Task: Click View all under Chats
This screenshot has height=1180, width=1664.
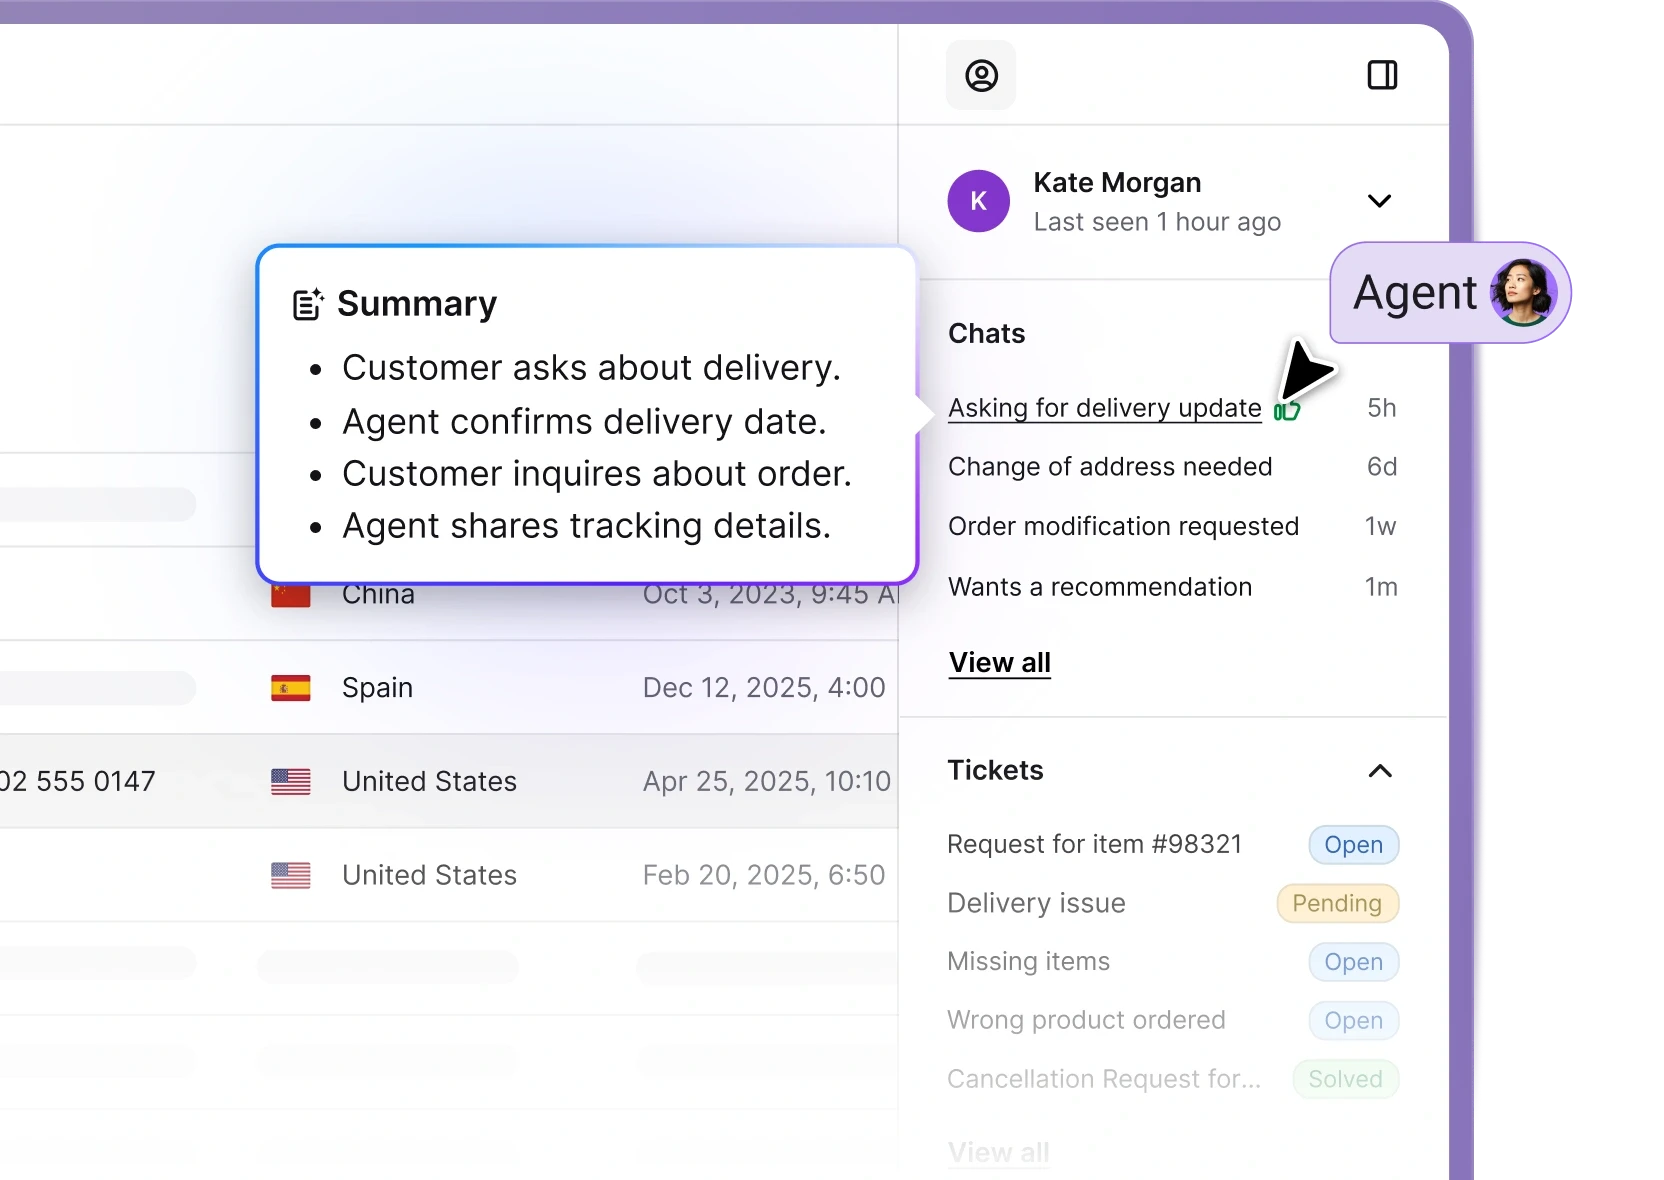Action: pos(999,663)
